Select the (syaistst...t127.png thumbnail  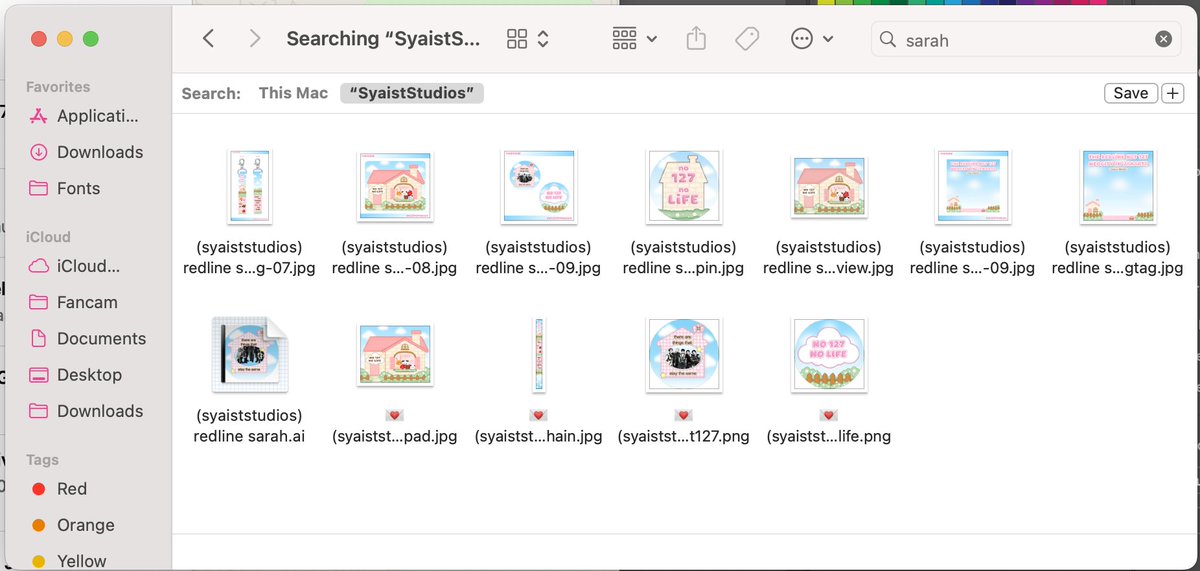click(682, 354)
